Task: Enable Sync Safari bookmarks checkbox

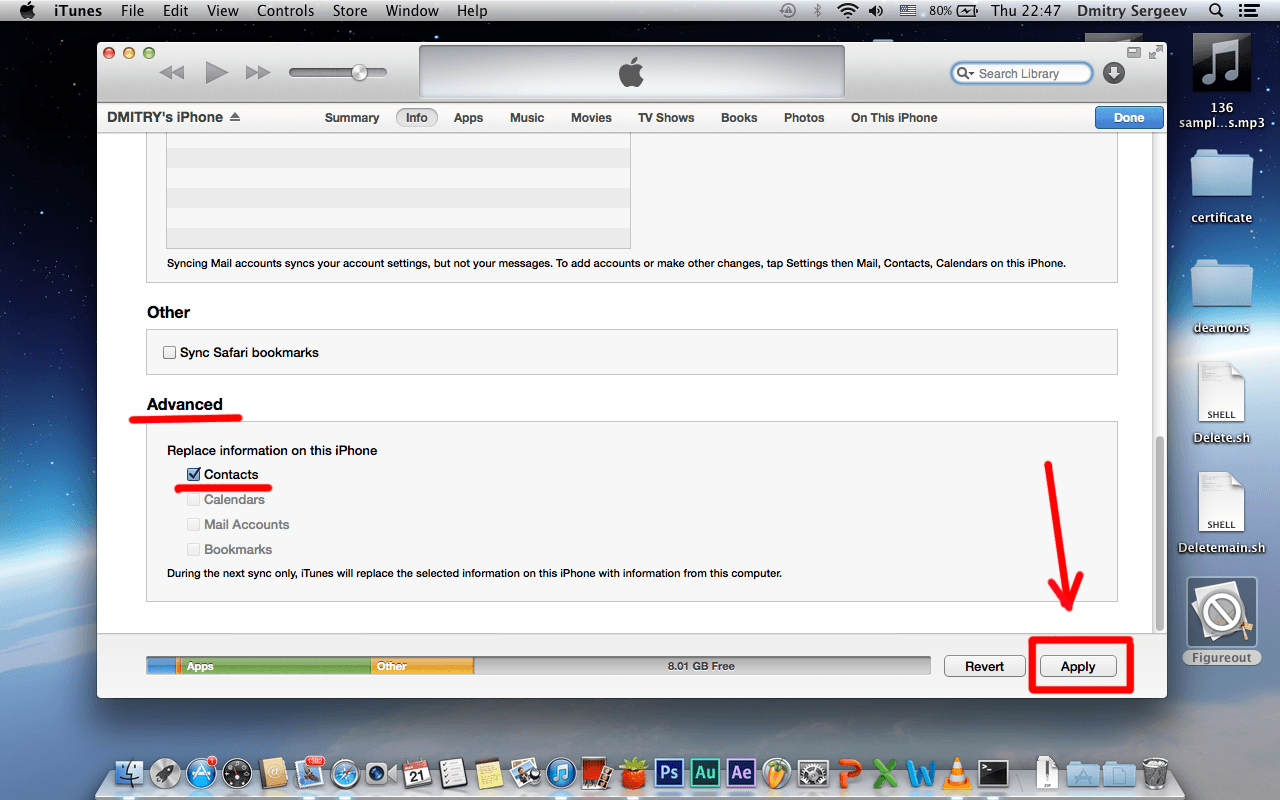Action: click(170, 353)
